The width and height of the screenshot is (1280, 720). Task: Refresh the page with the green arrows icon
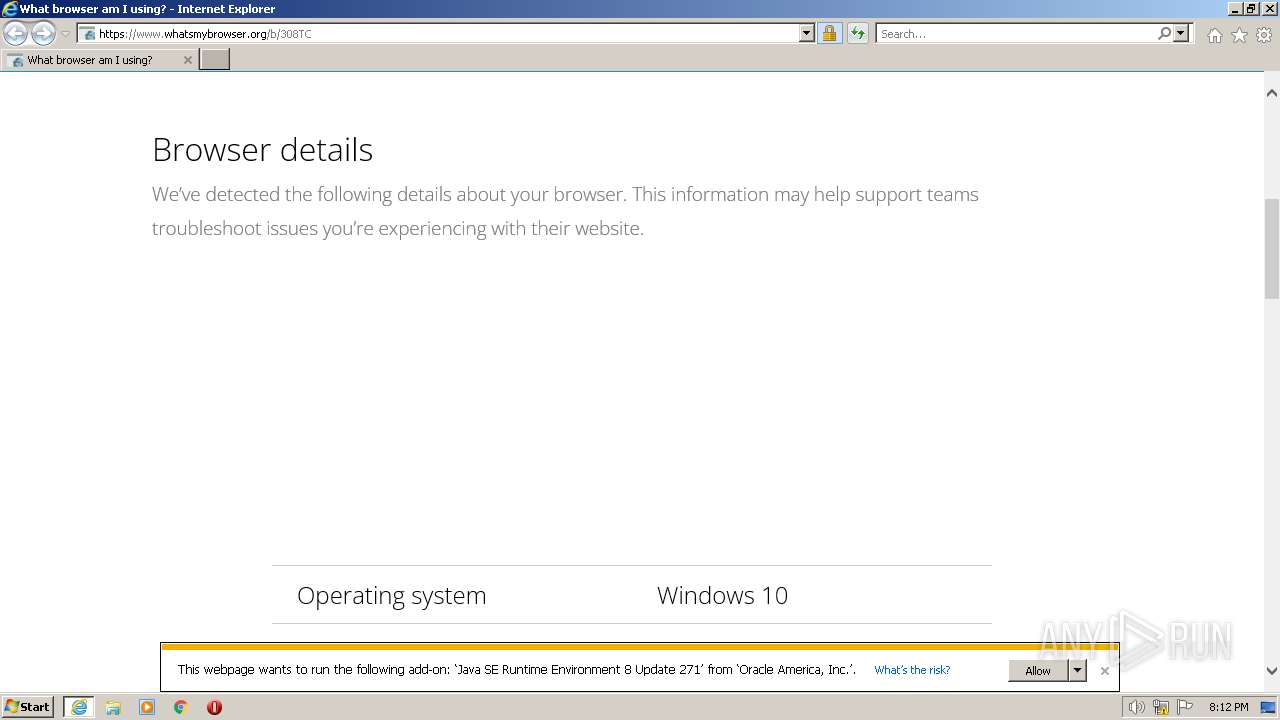click(858, 34)
